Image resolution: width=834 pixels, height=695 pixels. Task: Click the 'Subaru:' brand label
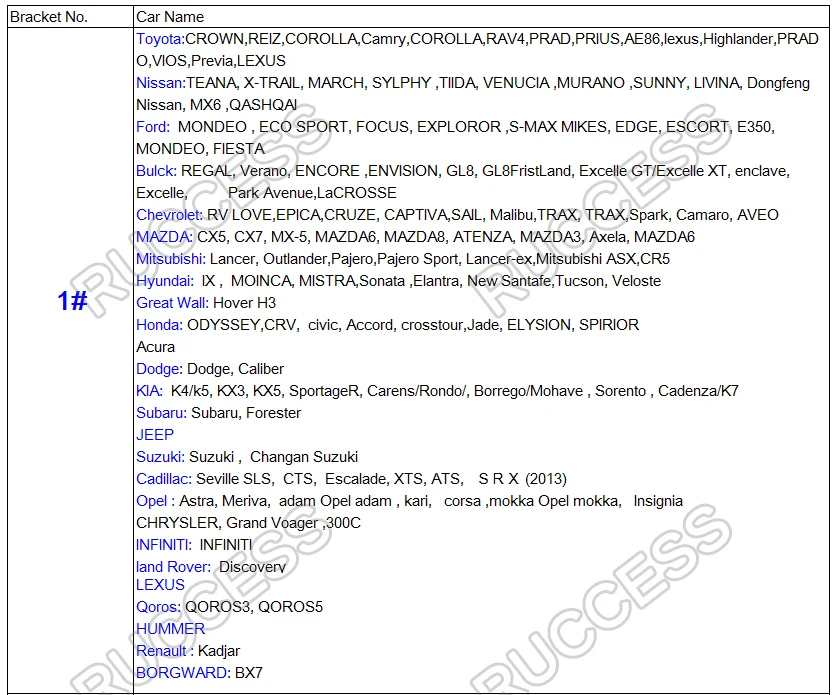pos(162,413)
